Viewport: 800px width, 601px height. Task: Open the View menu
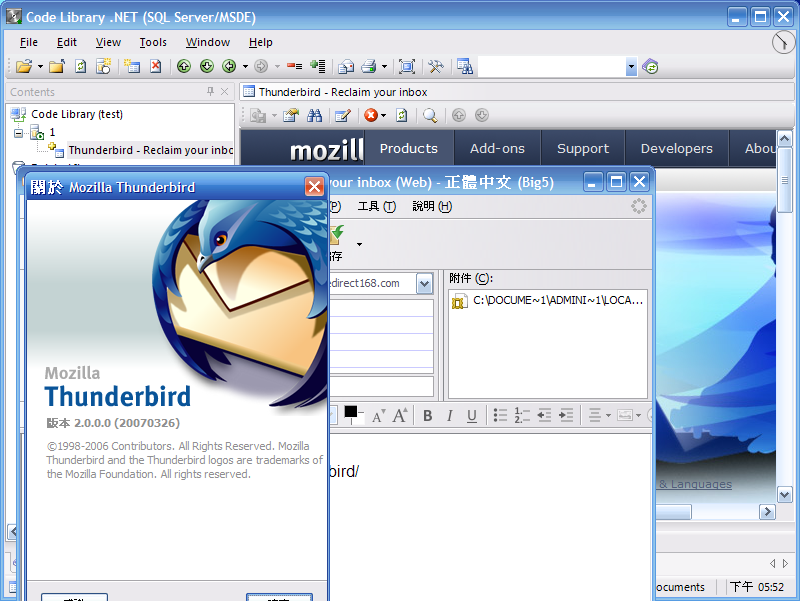click(108, 42)
